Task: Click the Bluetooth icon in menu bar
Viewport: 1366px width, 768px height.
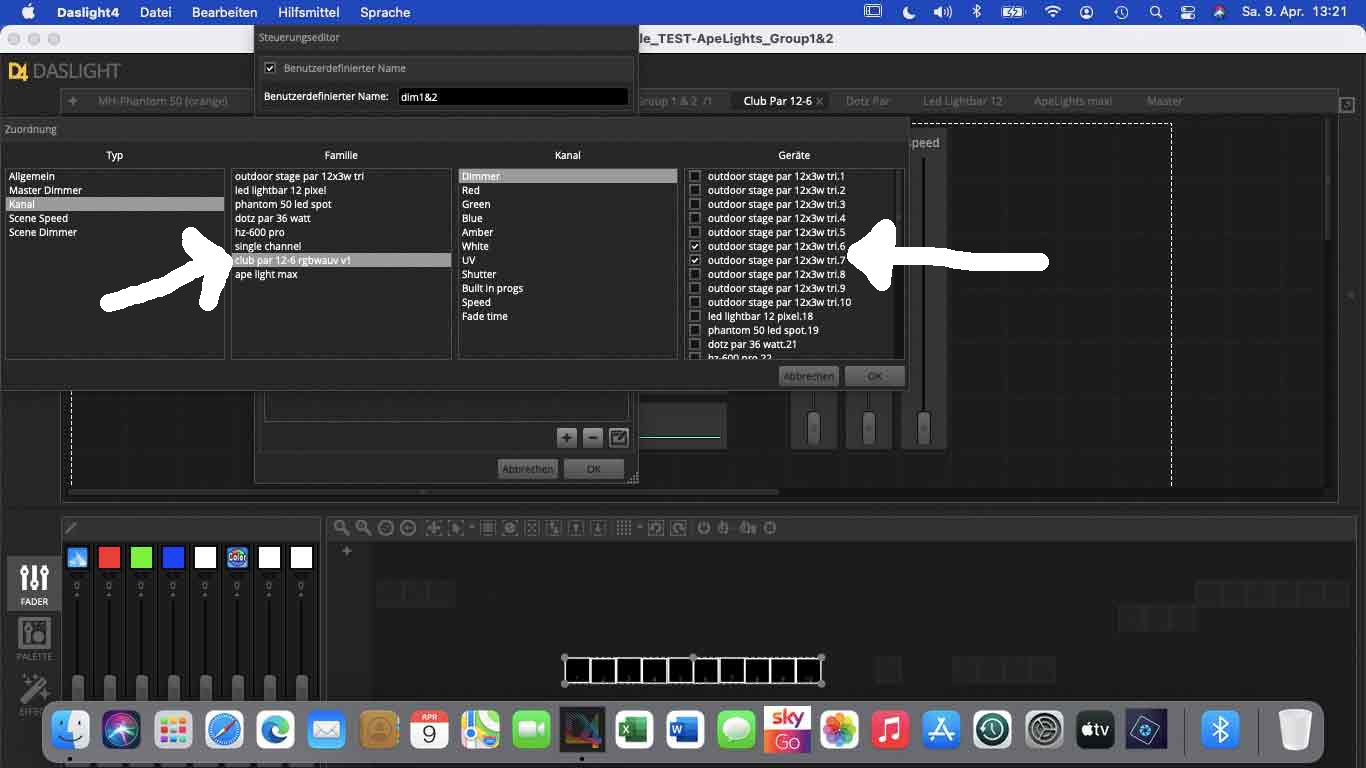Action: [976, 12]
